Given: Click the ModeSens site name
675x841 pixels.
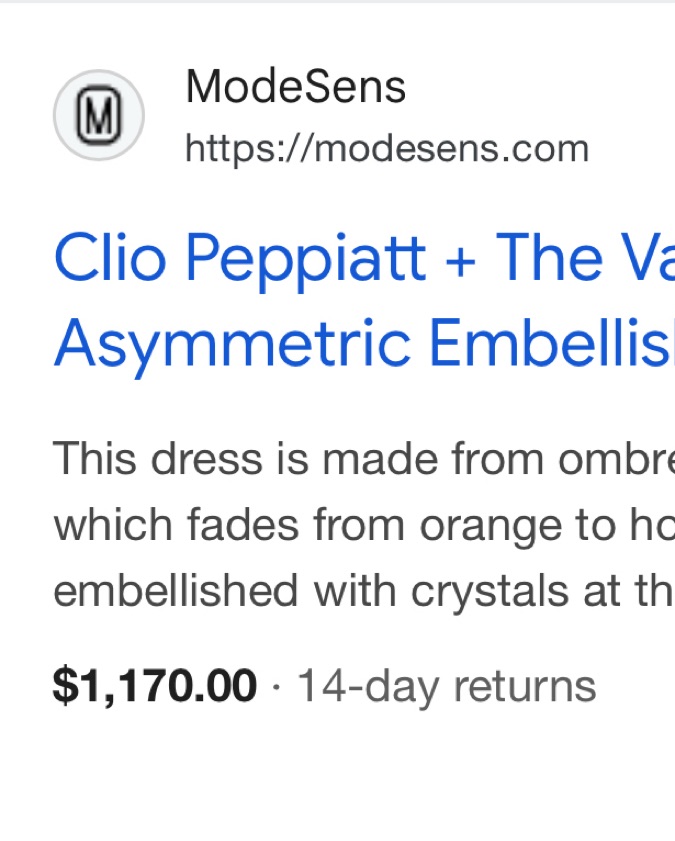Looking at the screenshot, I should 295,87.
